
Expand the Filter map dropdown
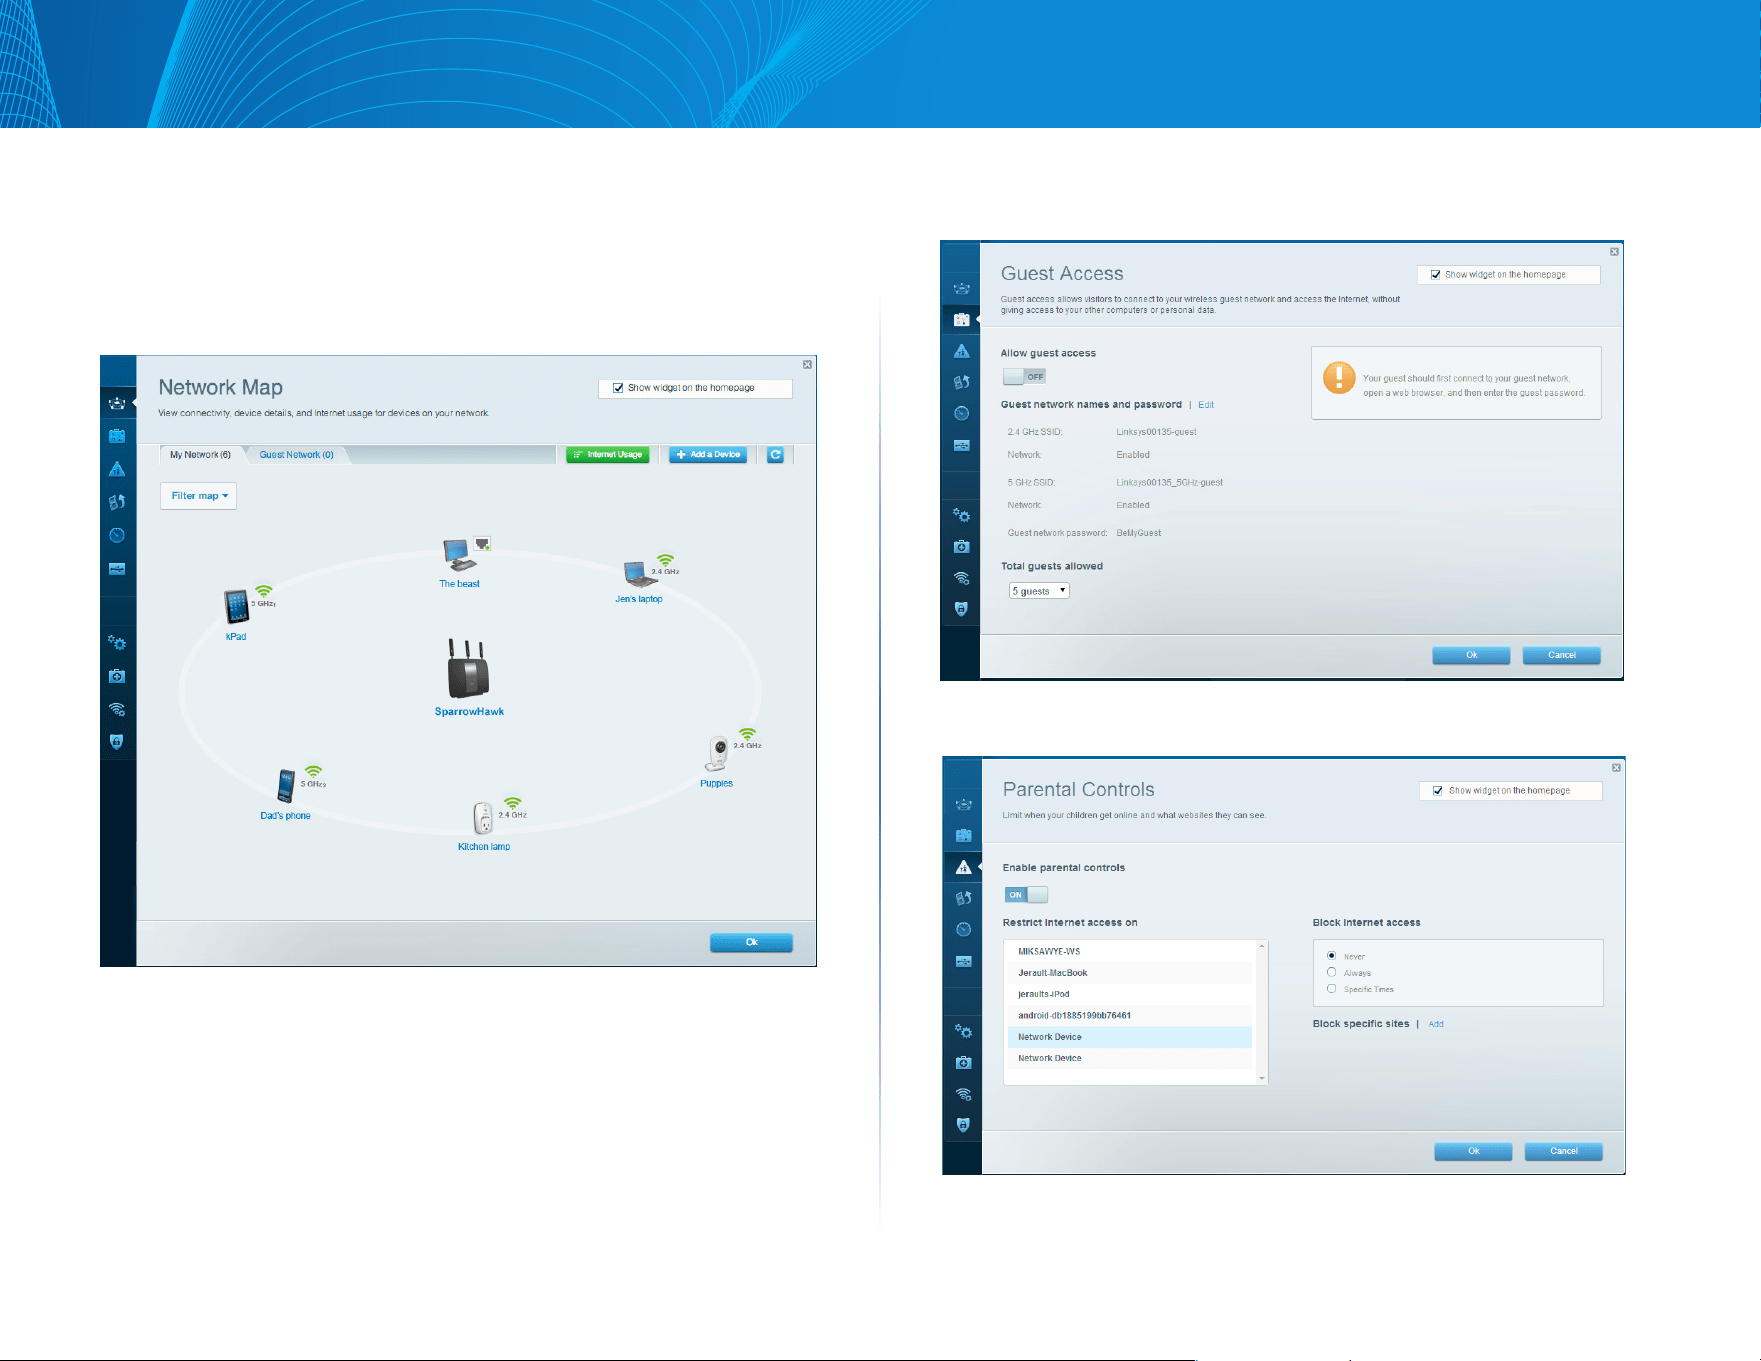(x=198, y=496)
